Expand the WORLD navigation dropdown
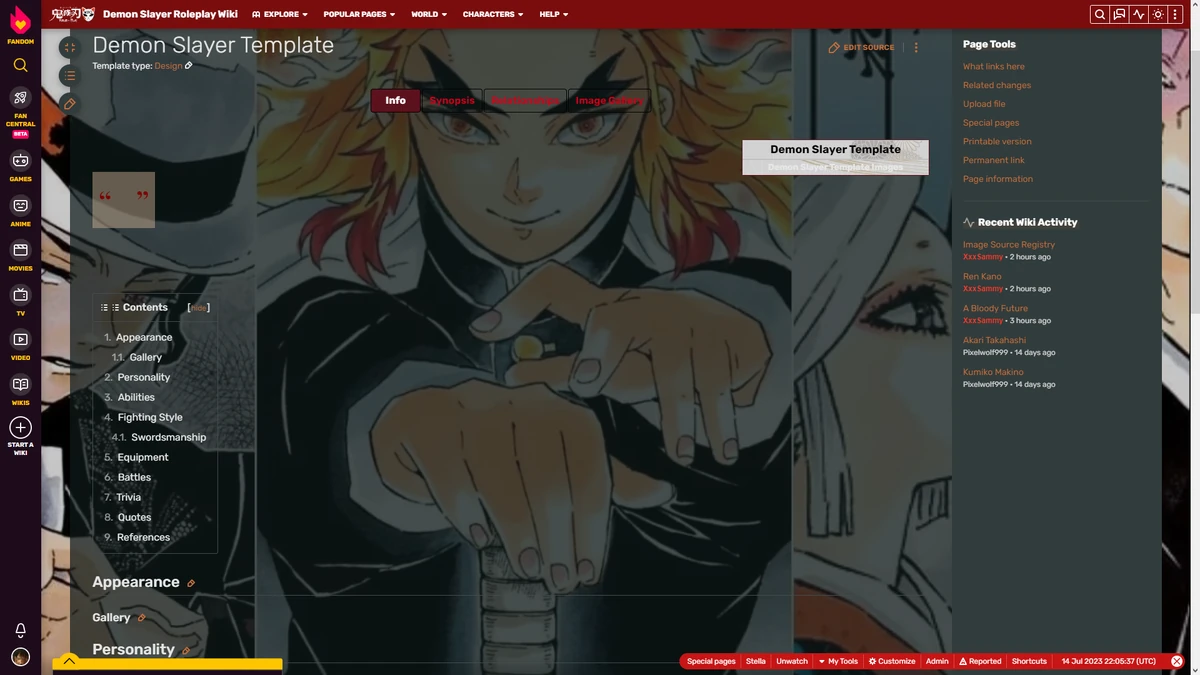 [x=428, y=14]
